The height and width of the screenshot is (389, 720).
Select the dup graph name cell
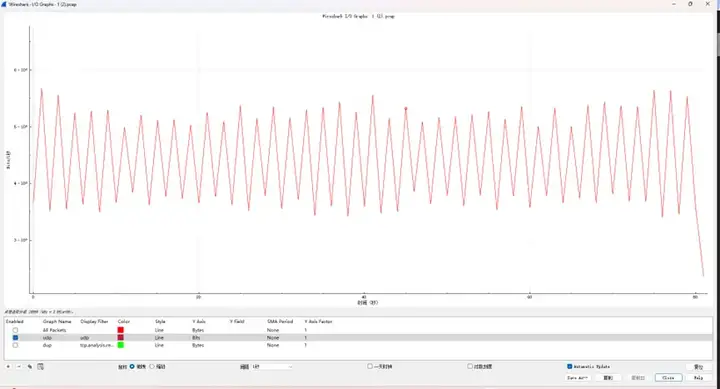[x=47, y=345]
